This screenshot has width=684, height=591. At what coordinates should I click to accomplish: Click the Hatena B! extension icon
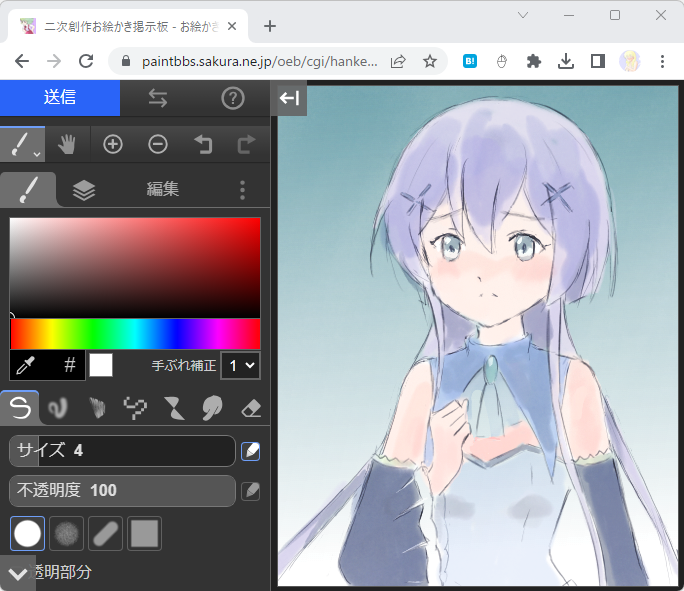tap(469, 61)
